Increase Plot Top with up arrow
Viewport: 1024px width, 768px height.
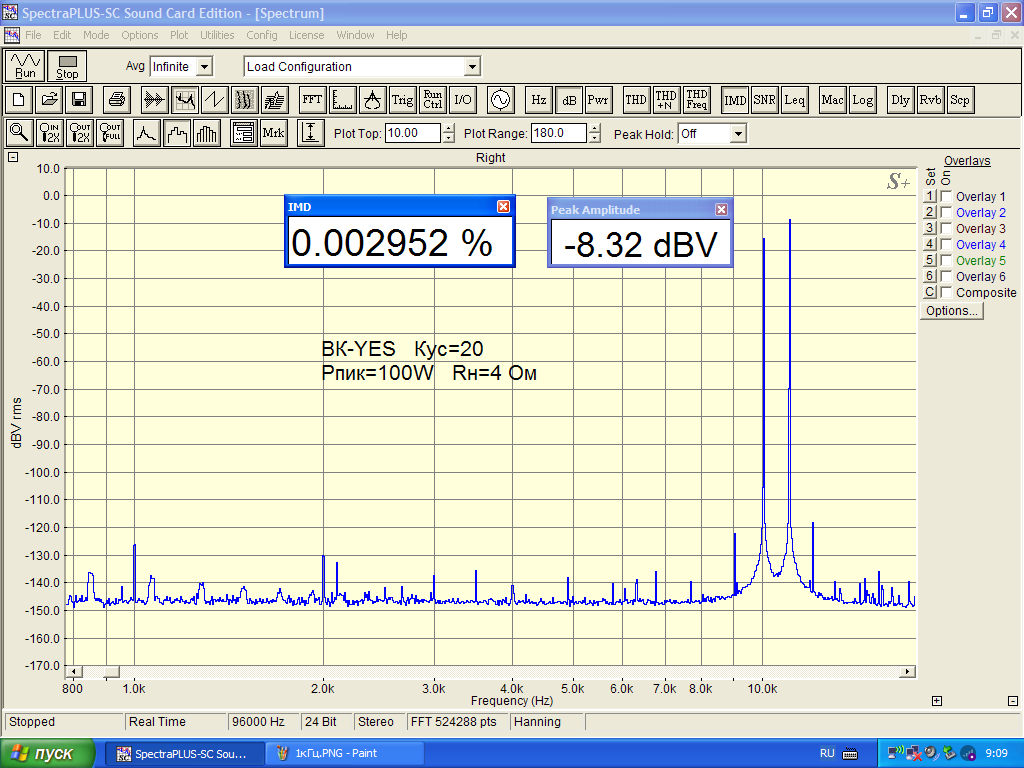point(449,129)
